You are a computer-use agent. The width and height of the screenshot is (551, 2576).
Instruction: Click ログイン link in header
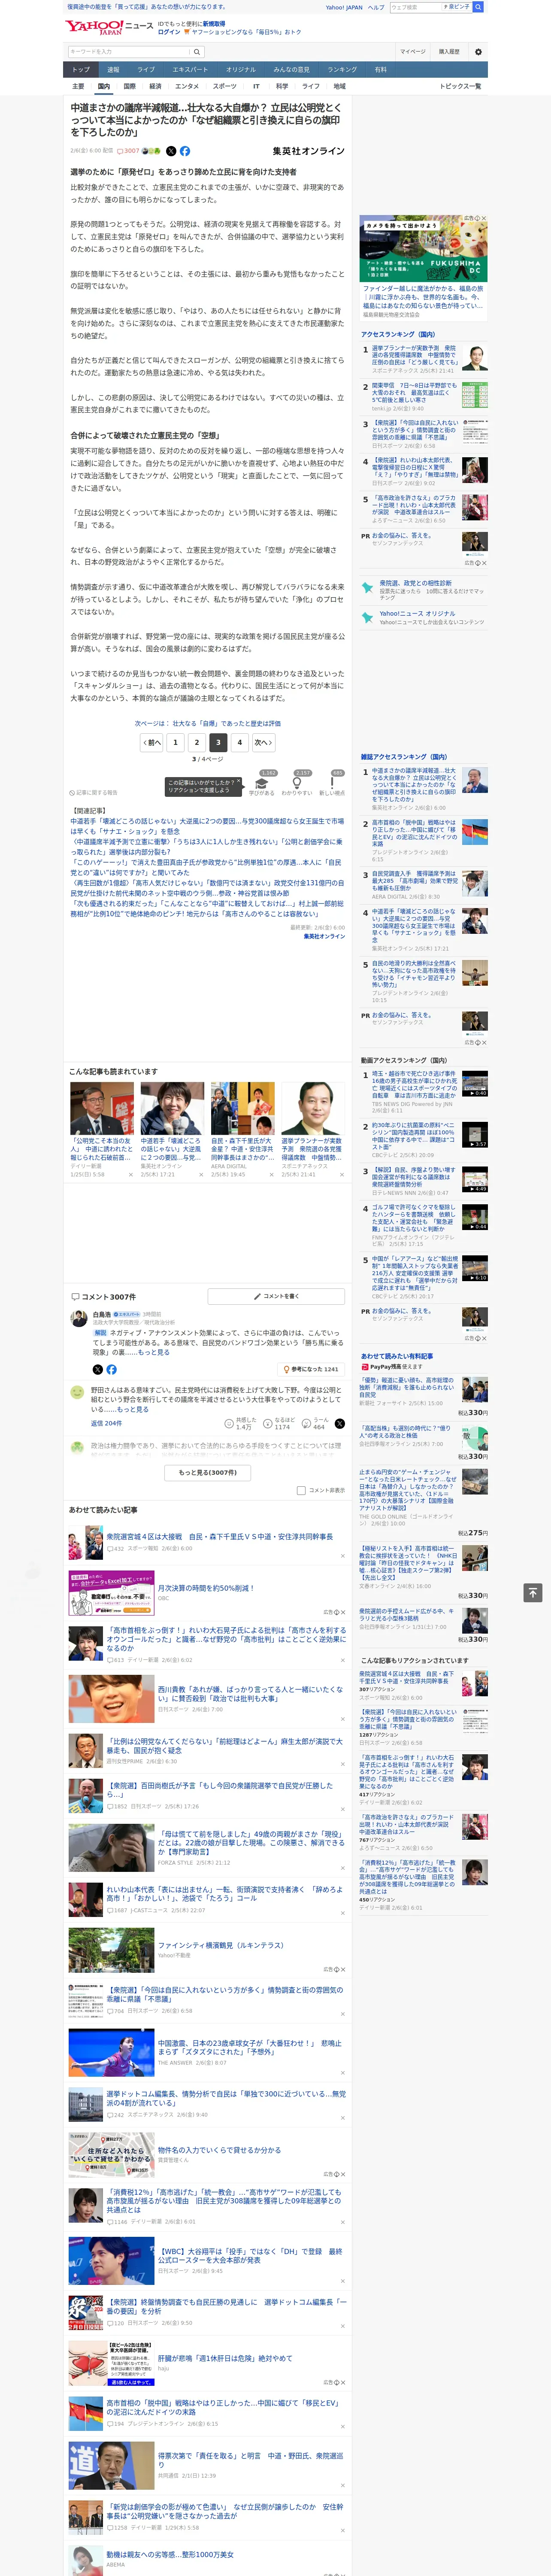point(169,32)
